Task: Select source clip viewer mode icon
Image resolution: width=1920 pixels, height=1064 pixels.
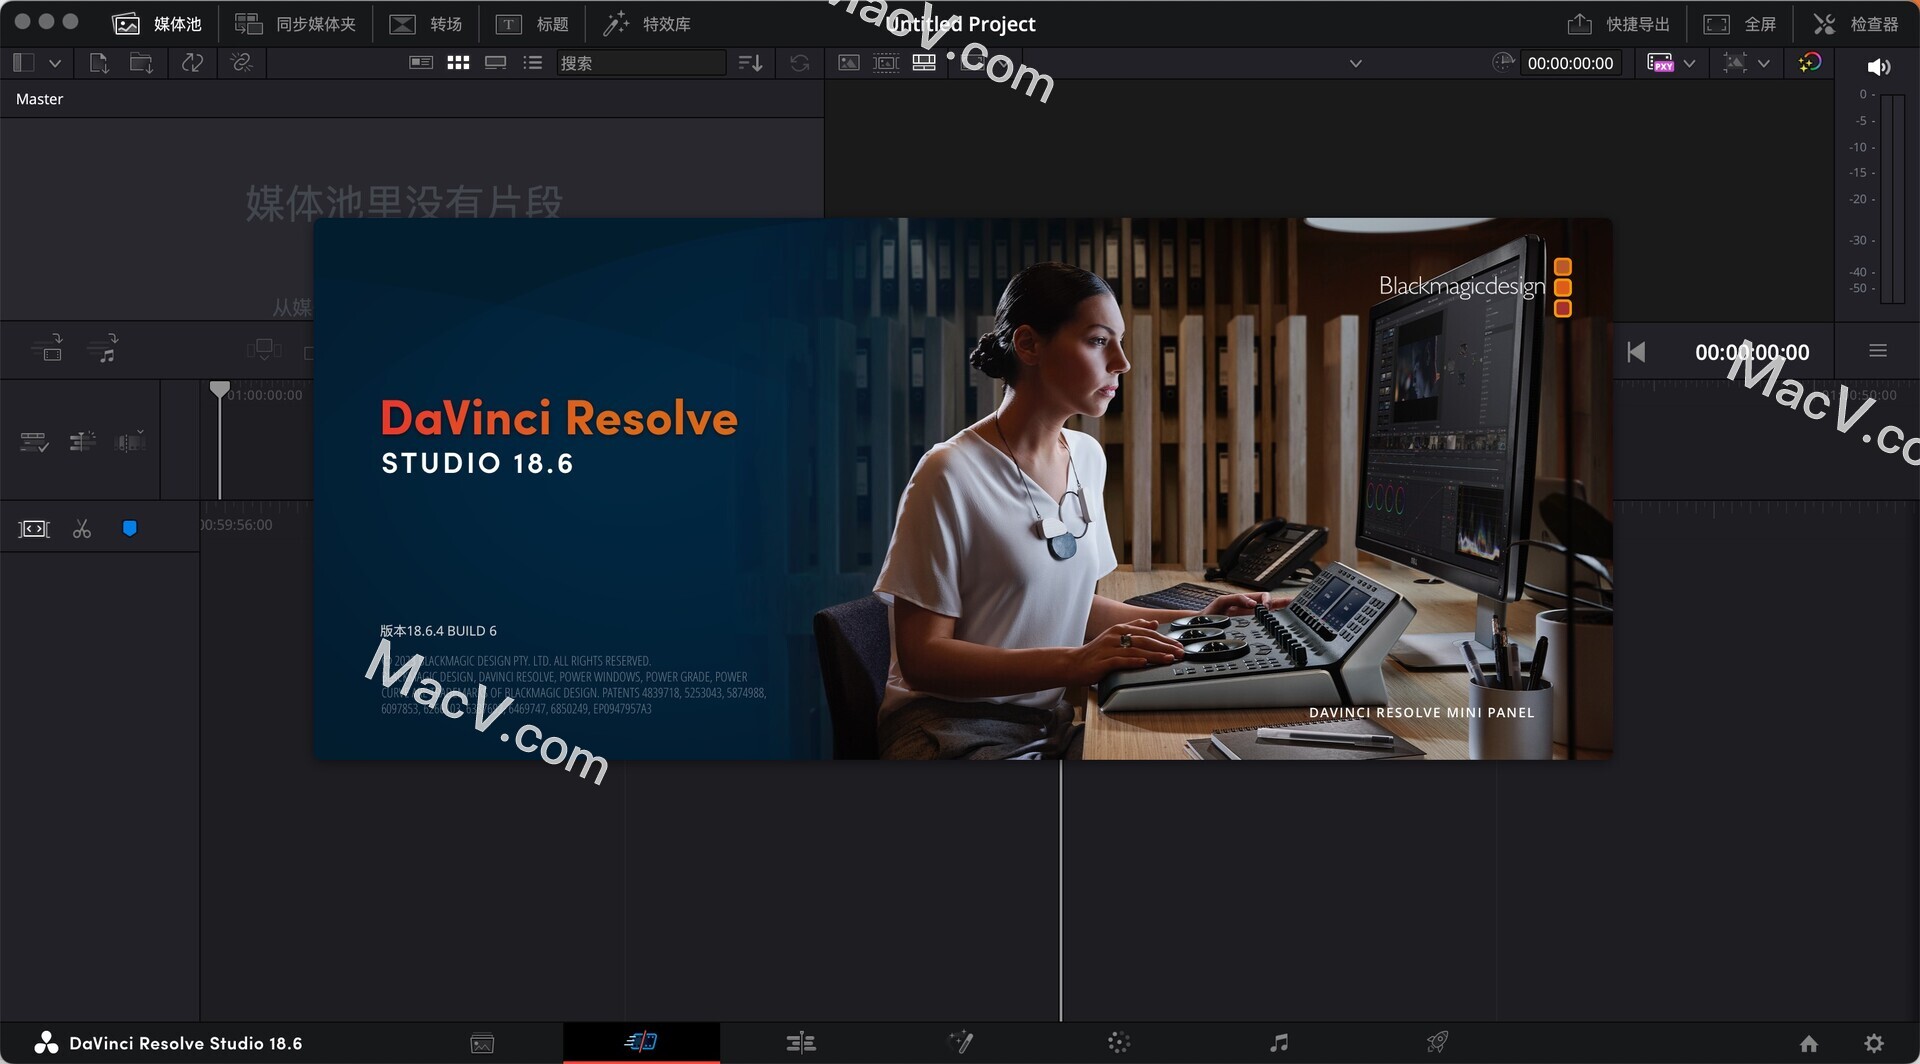Action: (x=849, y=63)
